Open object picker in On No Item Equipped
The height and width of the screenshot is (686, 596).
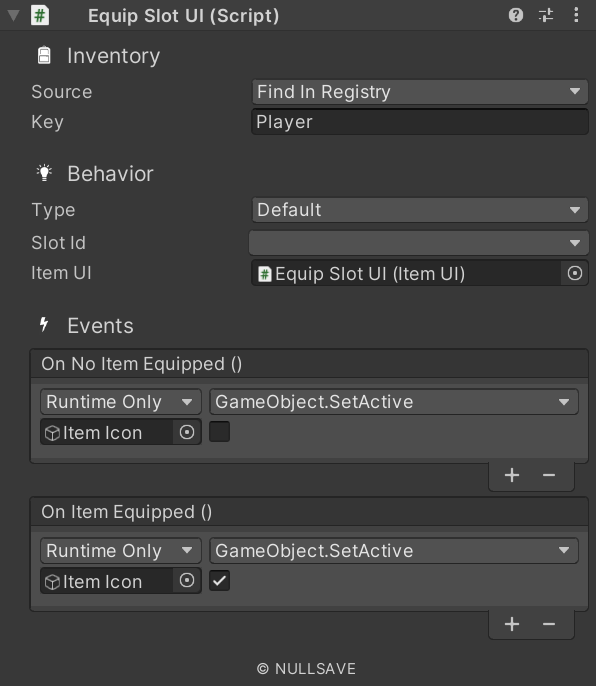click(x=187, y=432)
